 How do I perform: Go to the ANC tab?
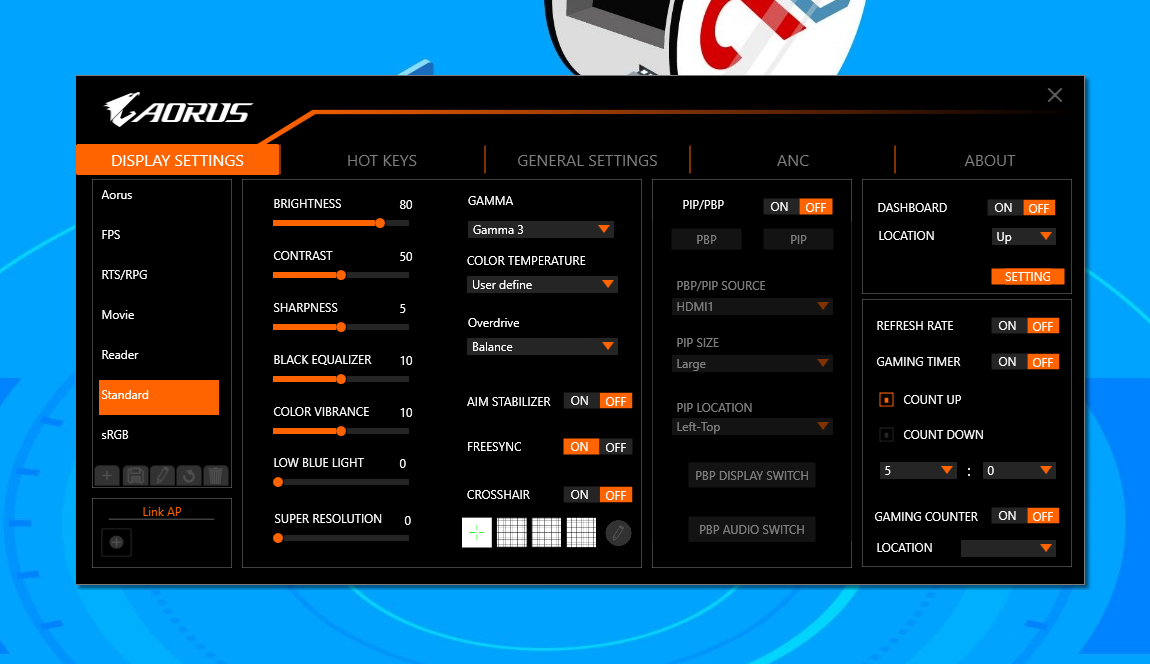[793, 161]
